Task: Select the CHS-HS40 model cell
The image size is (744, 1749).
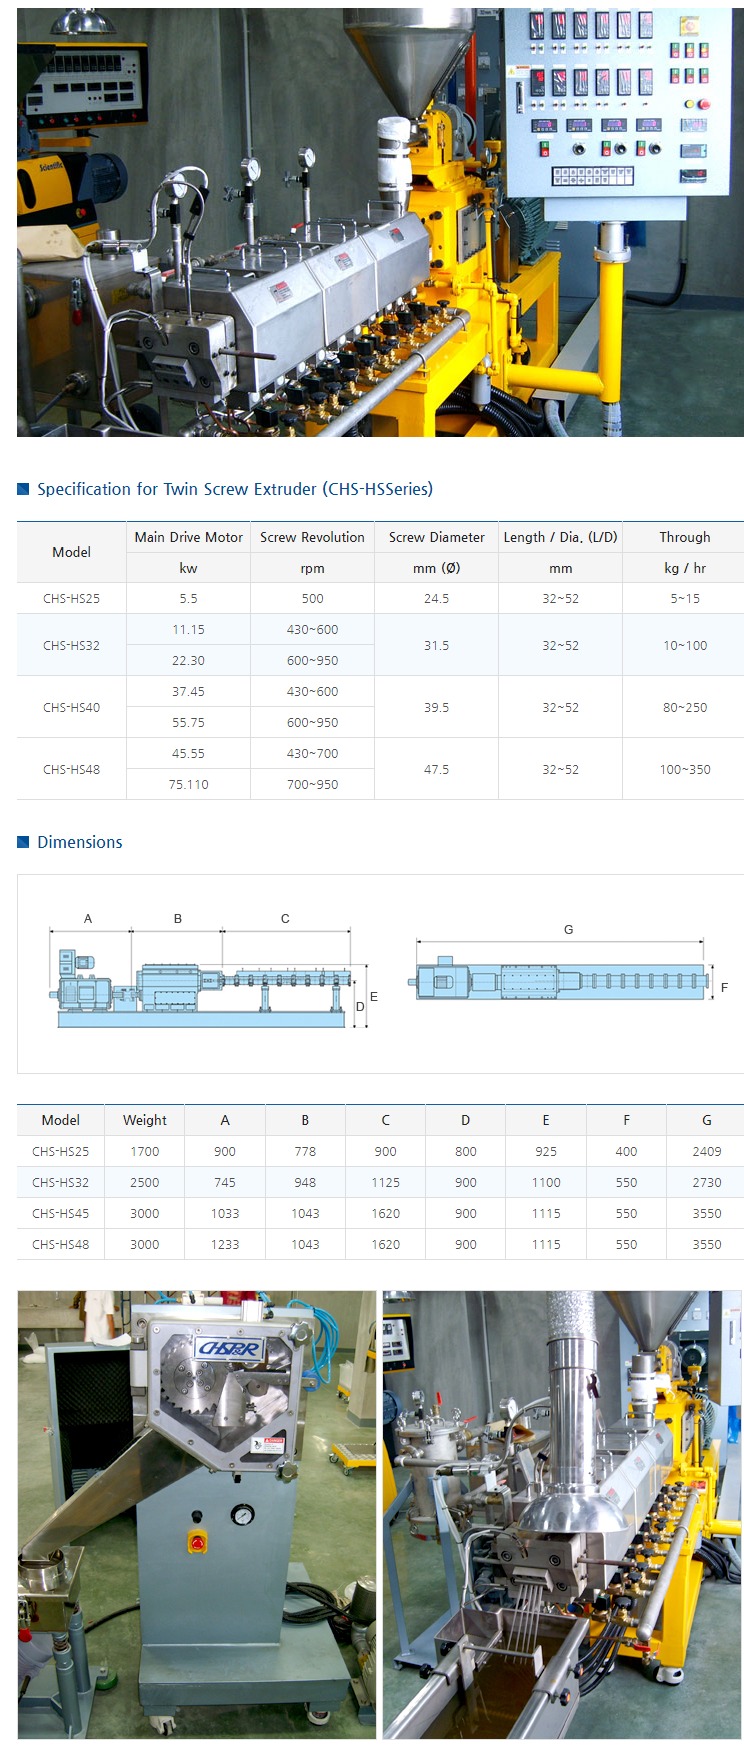Action: 71,707
